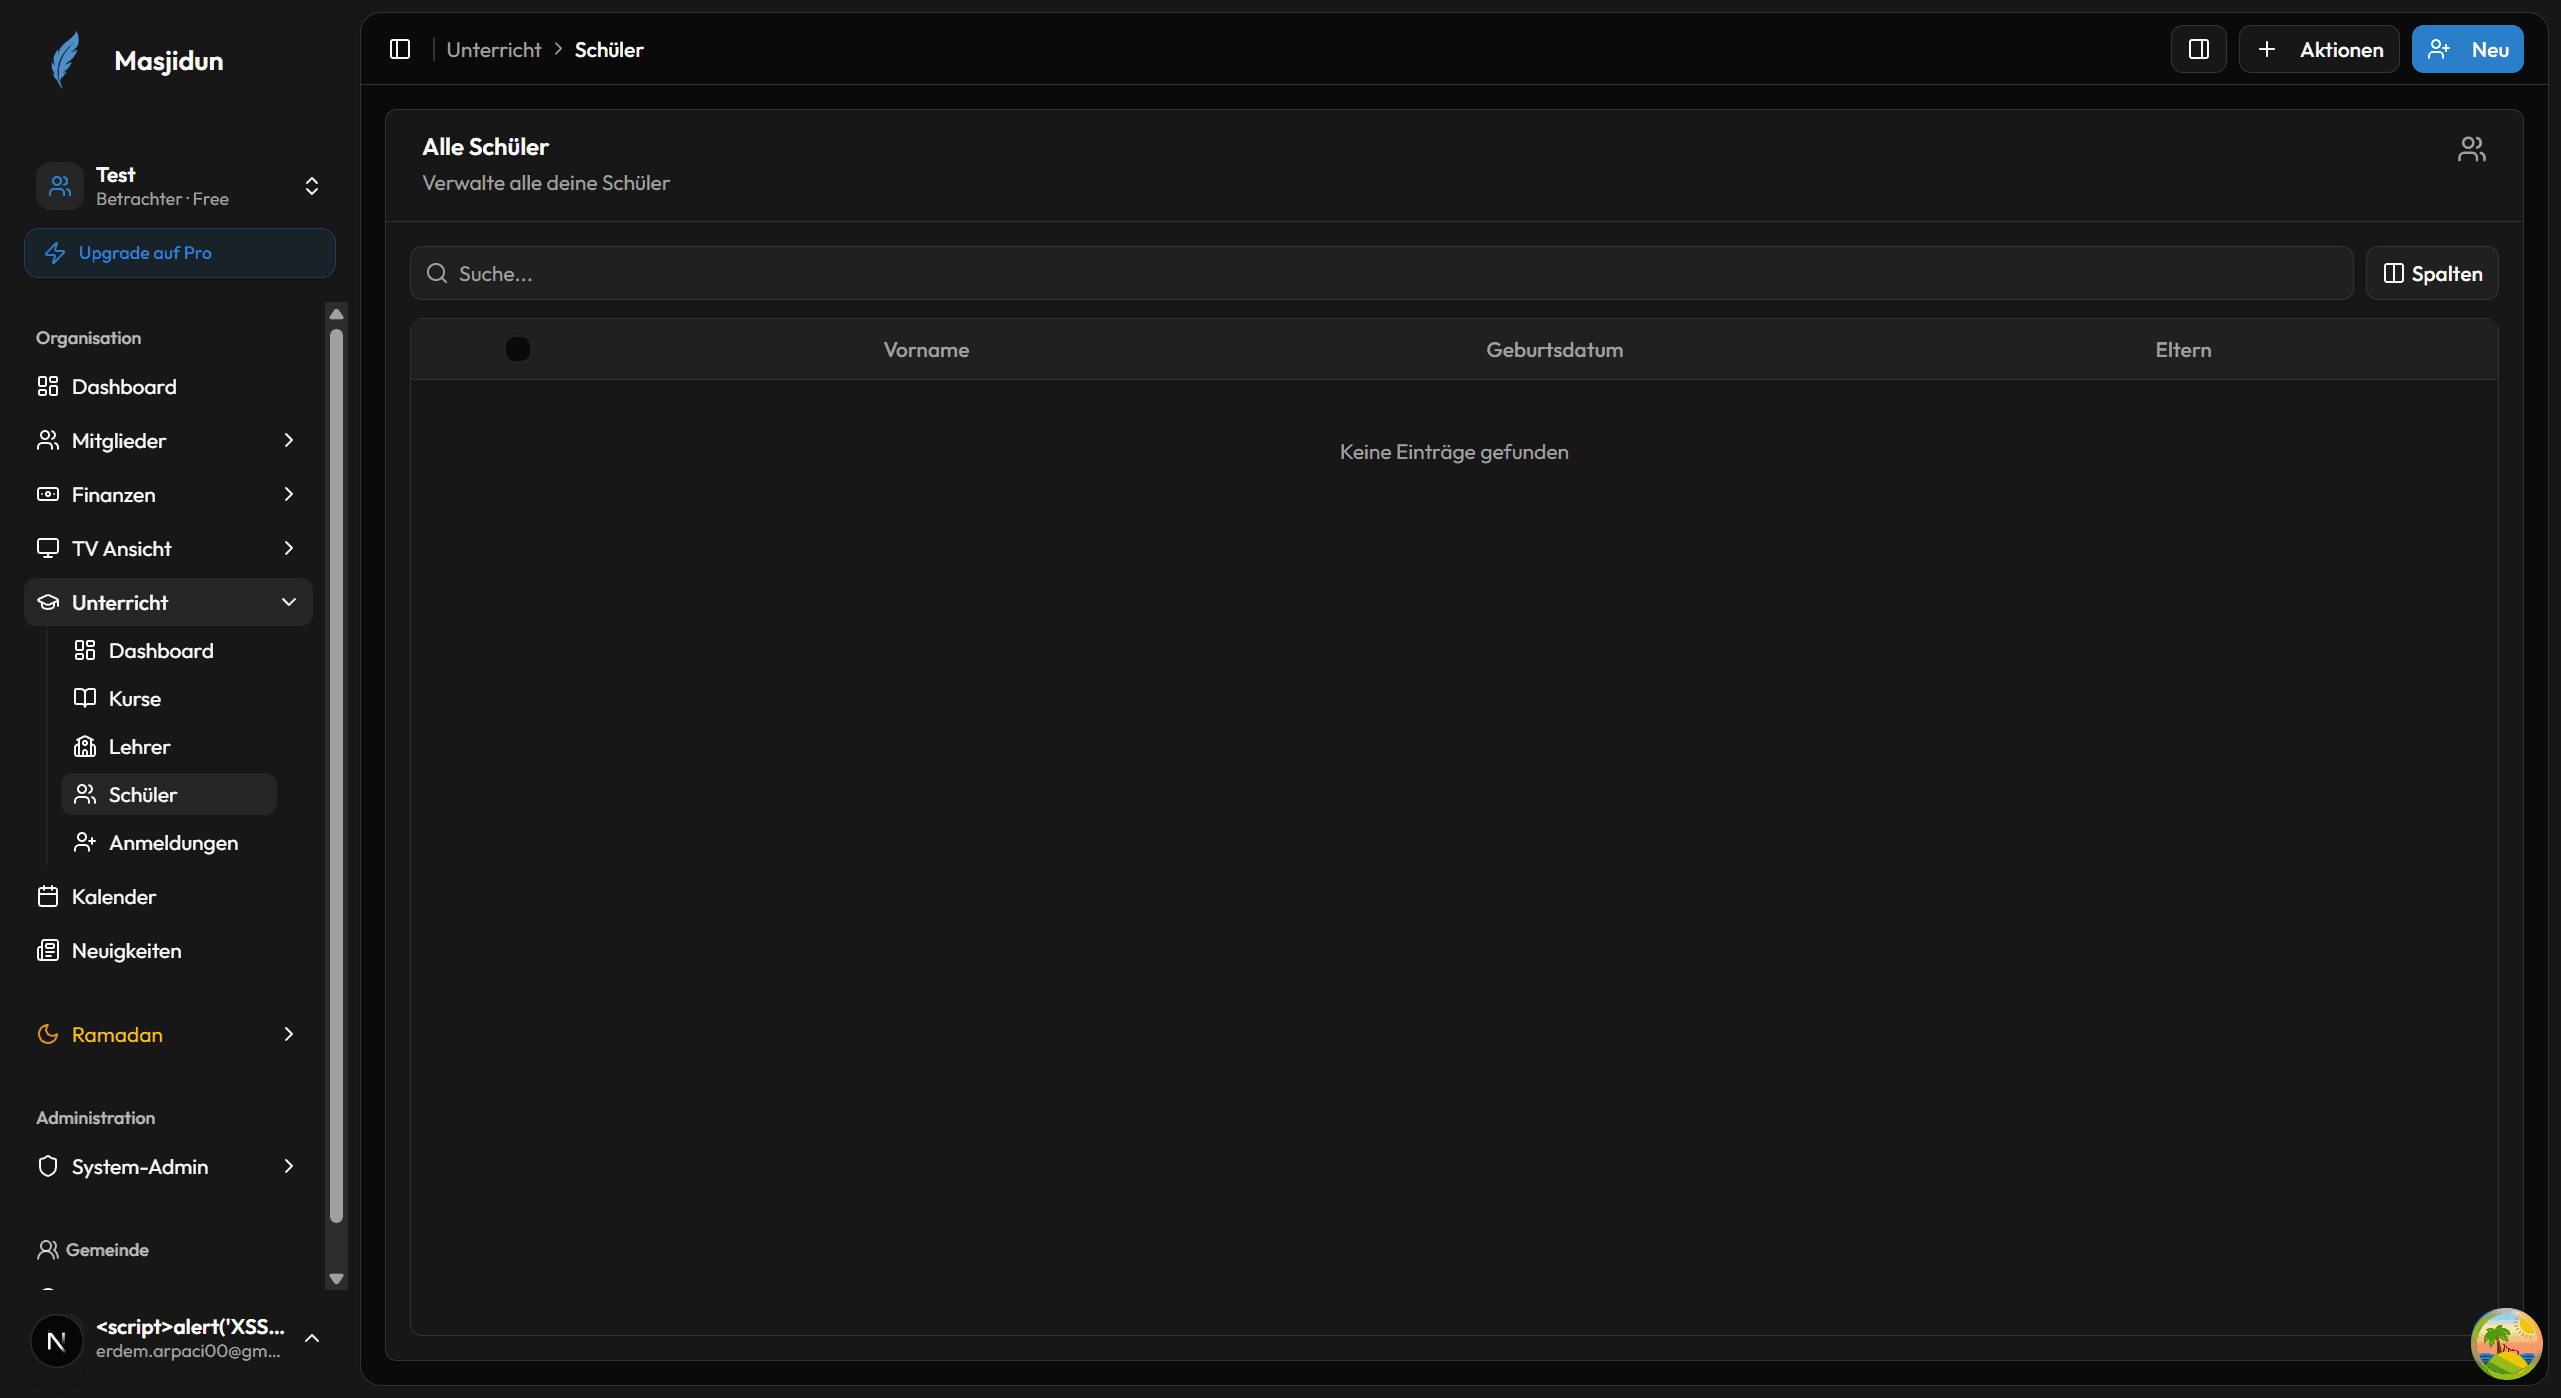Collapse the Unterricht submenu

click(x=120, y=602)
